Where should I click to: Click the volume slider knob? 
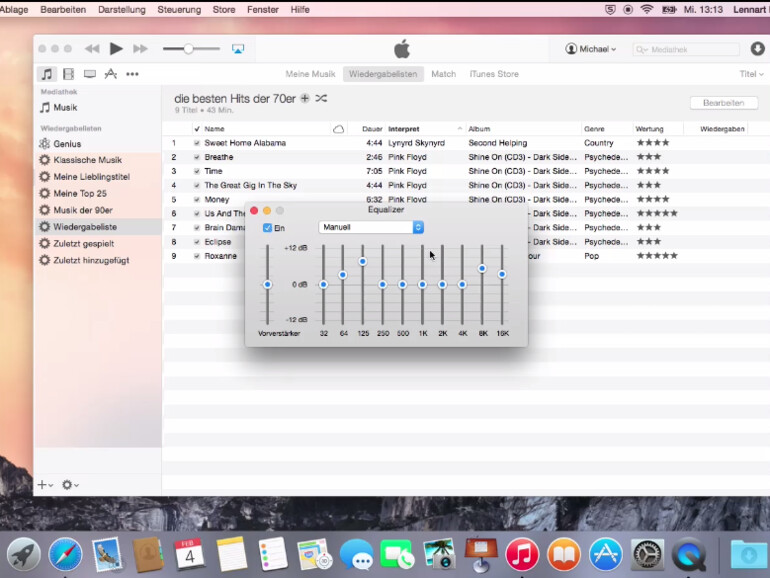188,49
